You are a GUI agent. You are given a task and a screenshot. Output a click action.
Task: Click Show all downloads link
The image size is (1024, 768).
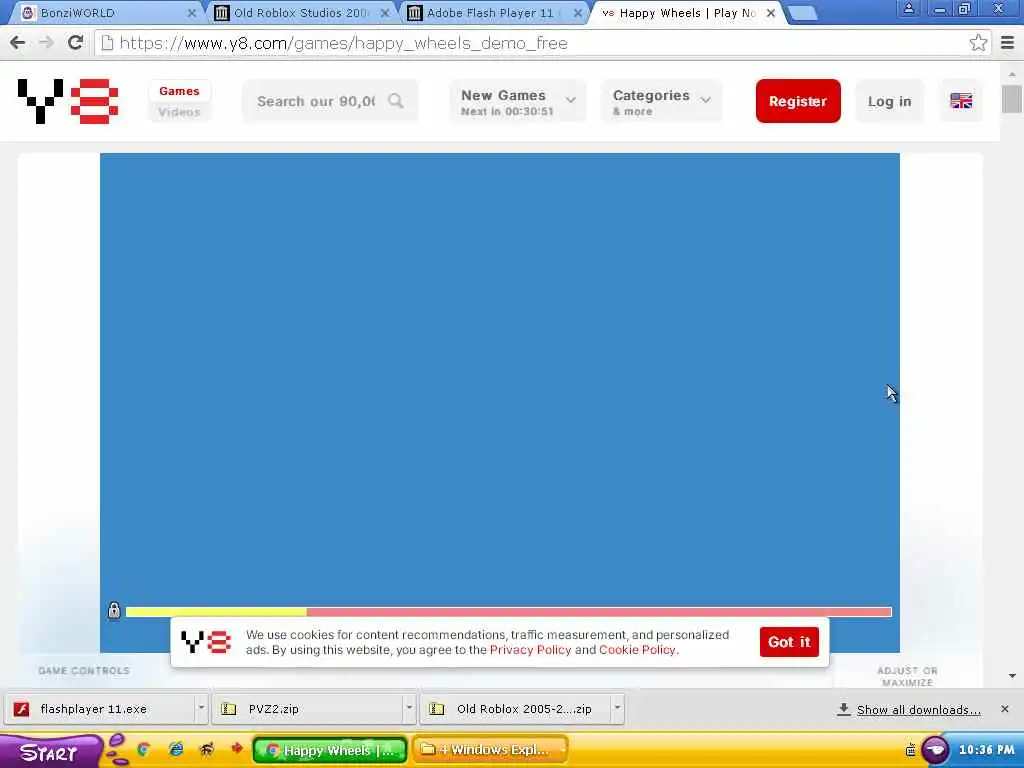[x=918, y=710]
